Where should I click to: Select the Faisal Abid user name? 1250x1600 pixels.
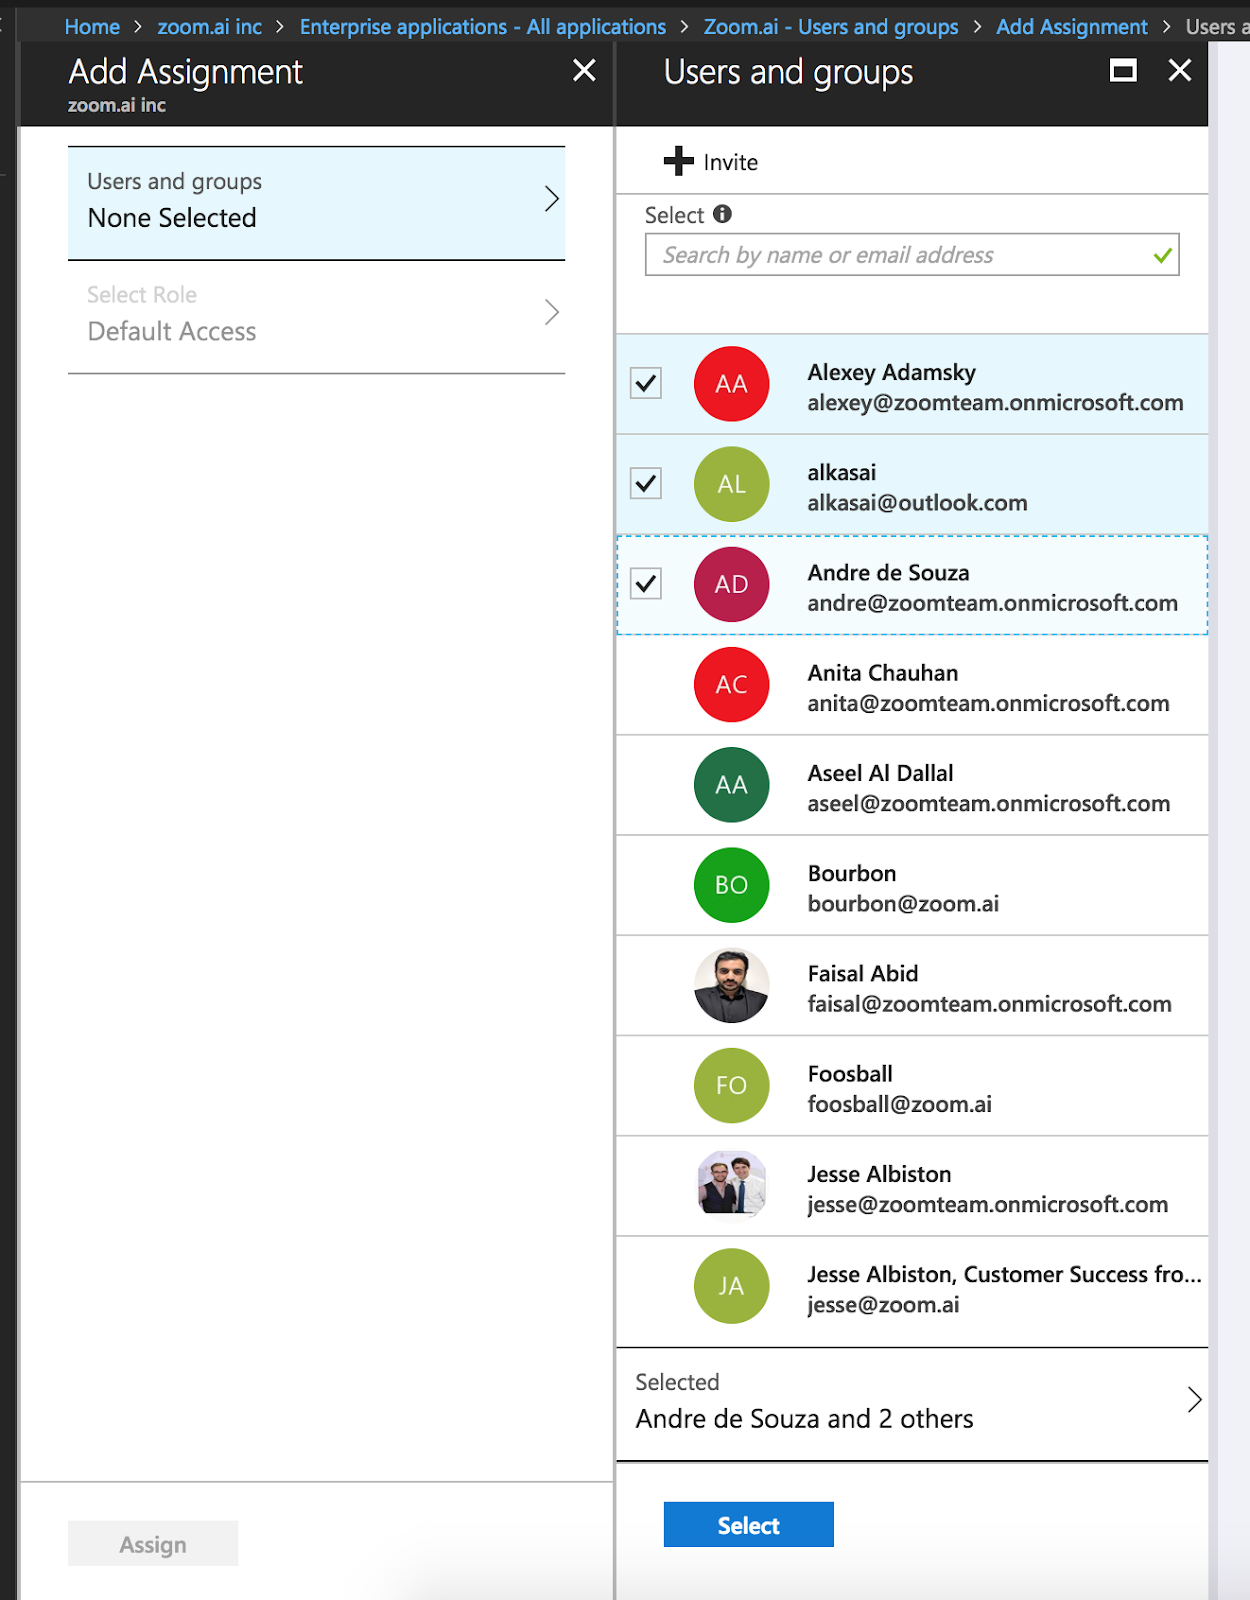[x=863, y=973]
